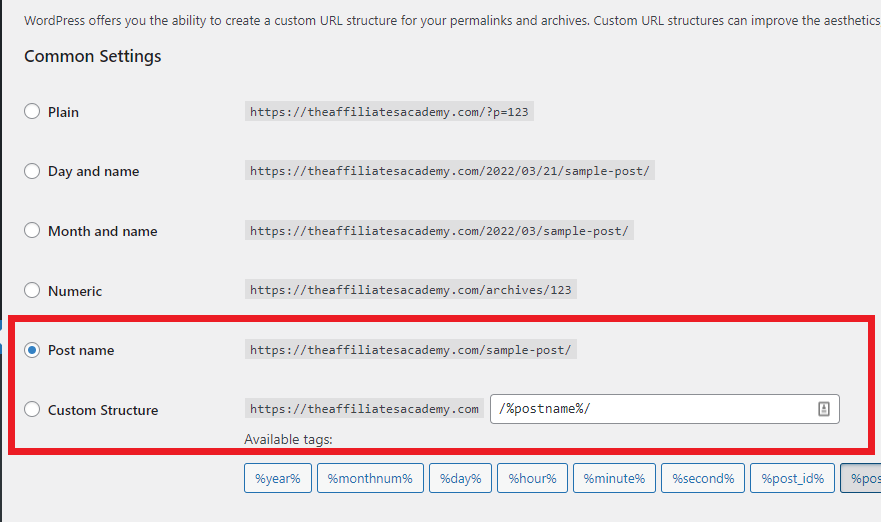This screenshot has height=522, width=881.
Task: Insert the %post_id% tag
Action: [792, 478]
